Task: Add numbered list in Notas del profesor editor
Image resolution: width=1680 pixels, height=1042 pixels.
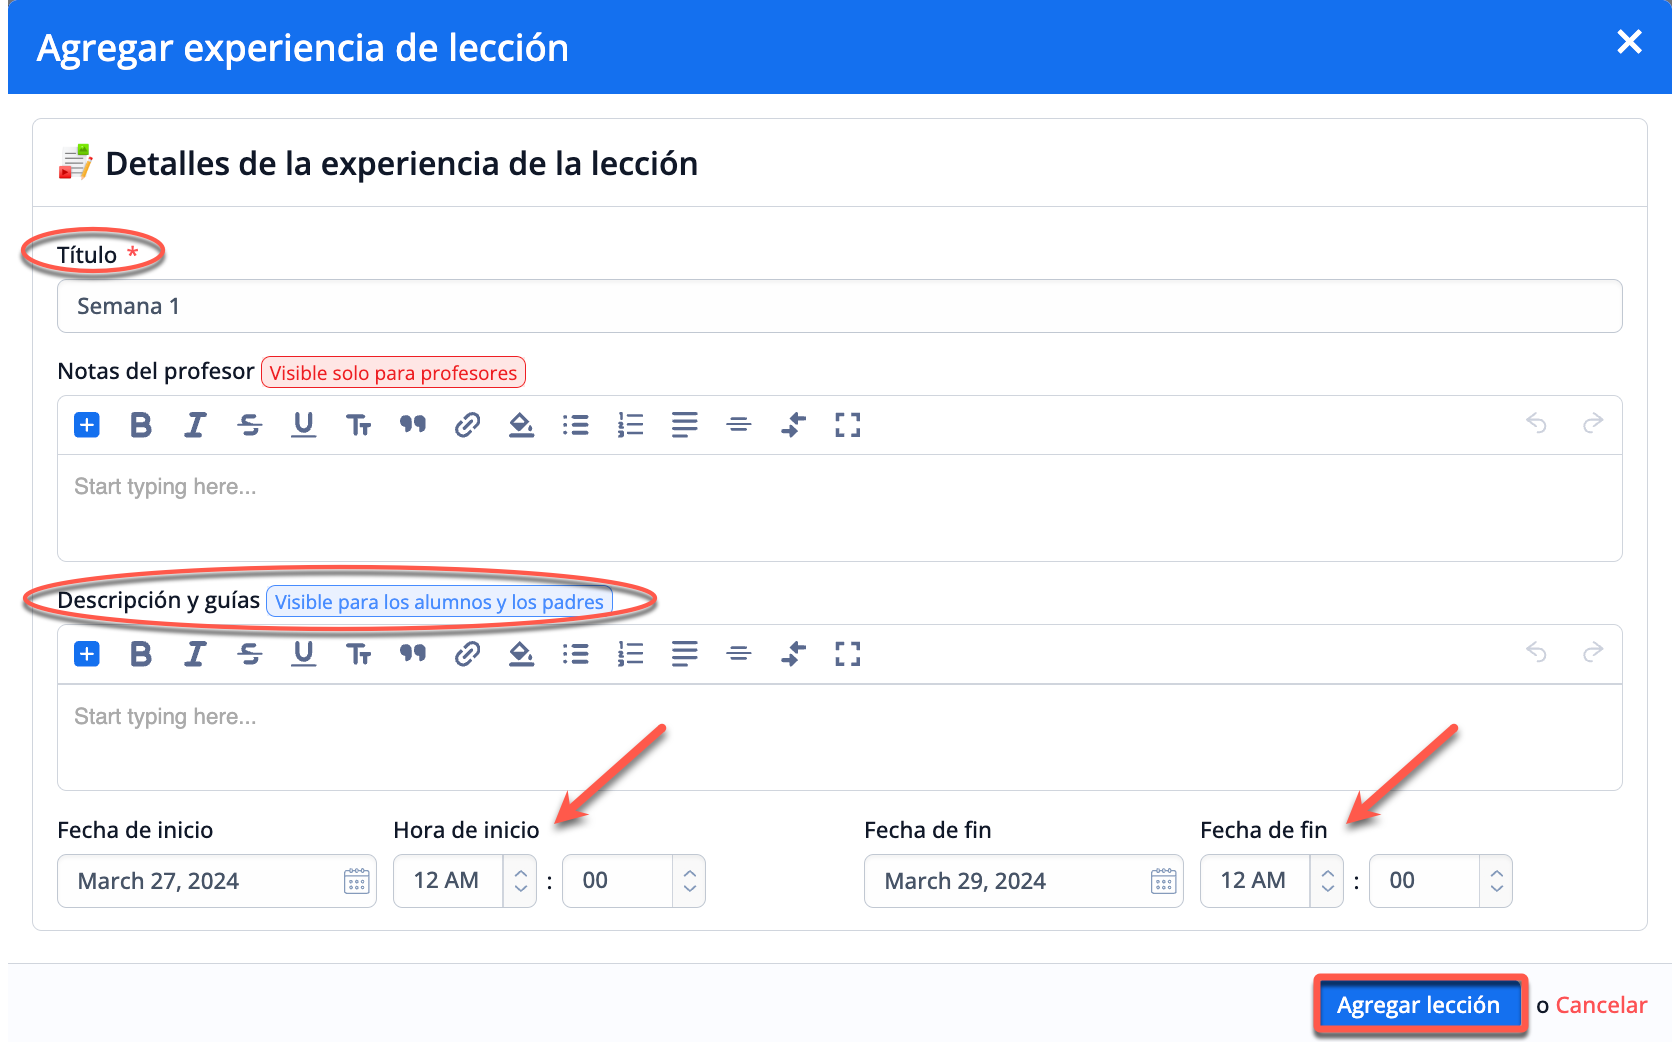Action: (x=630, y=425)
